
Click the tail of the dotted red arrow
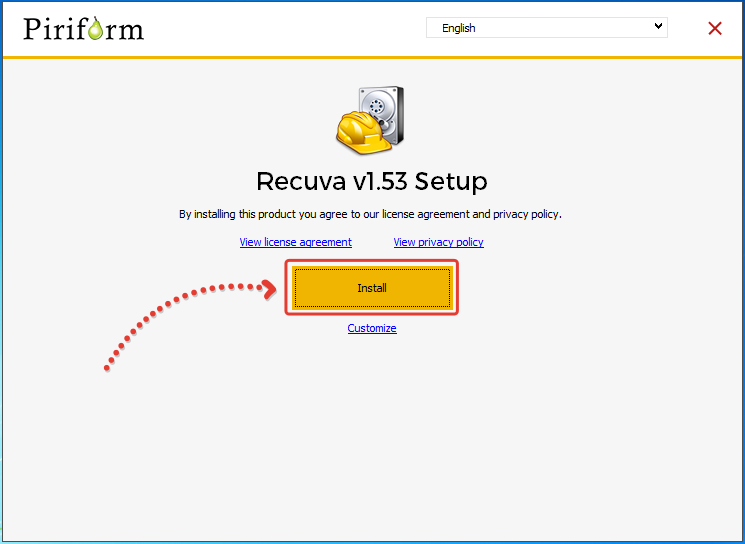pos(108,368)
